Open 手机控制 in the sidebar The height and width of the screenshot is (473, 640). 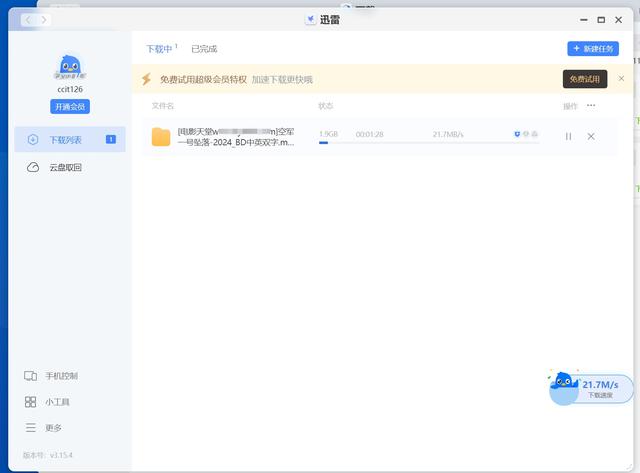(x=61, y=376)
